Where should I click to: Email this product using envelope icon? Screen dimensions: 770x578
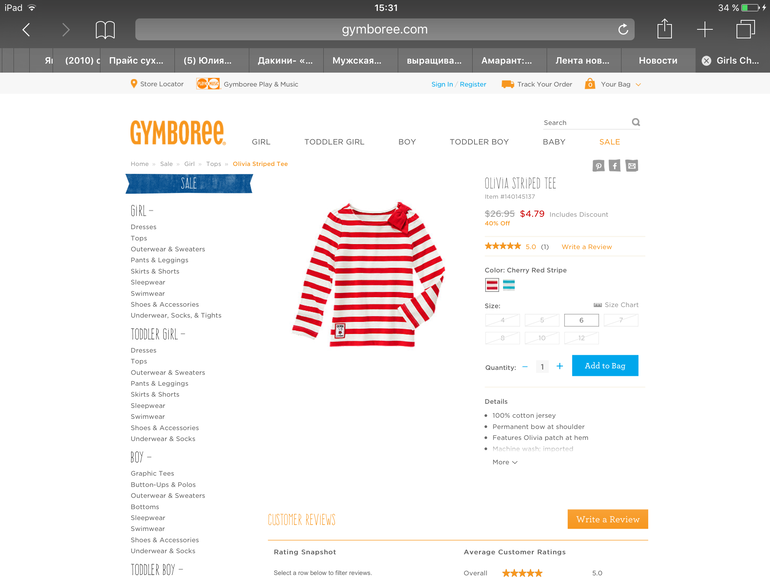click(x=632, y=166)
